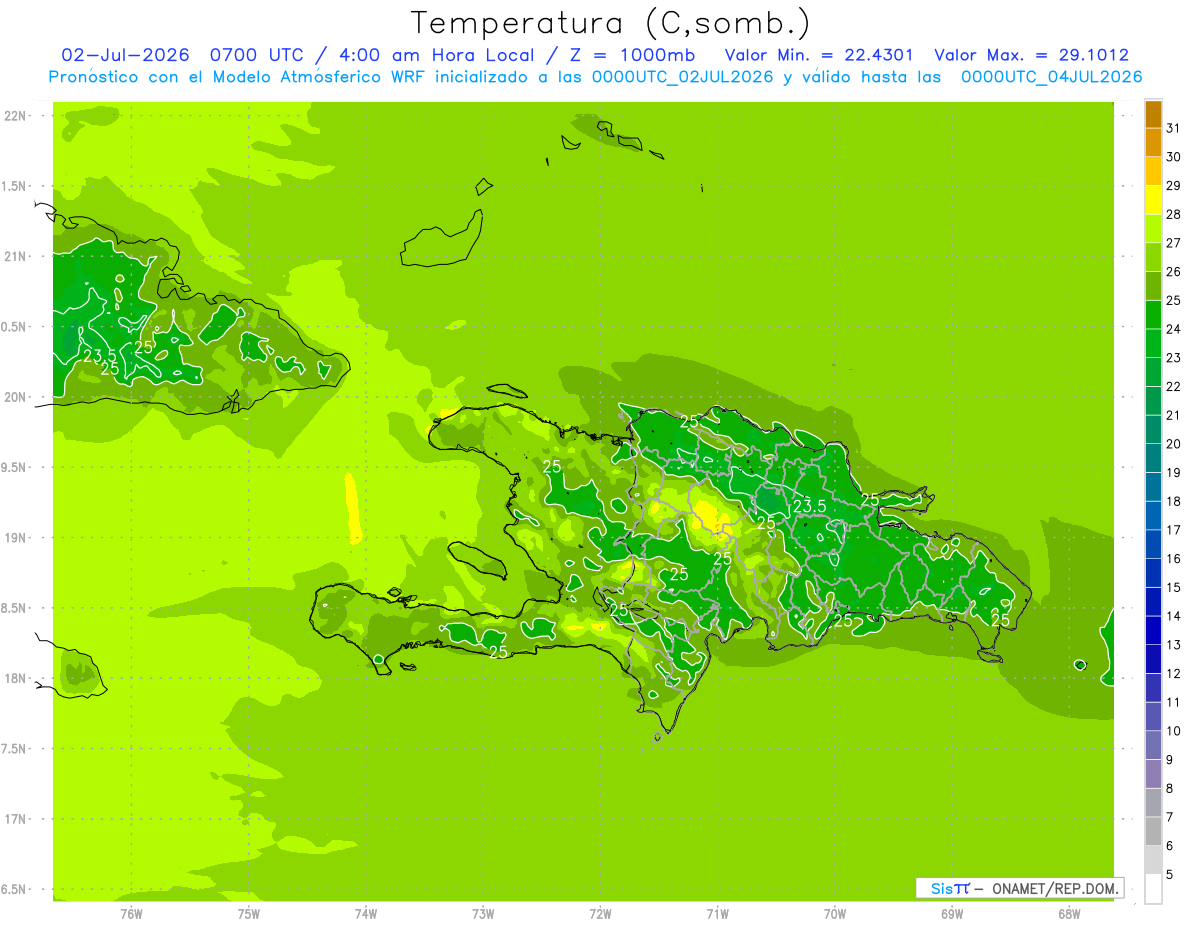Click the longitude axis label "74W"
The image size is (1200, 927).
coord(366,914)
